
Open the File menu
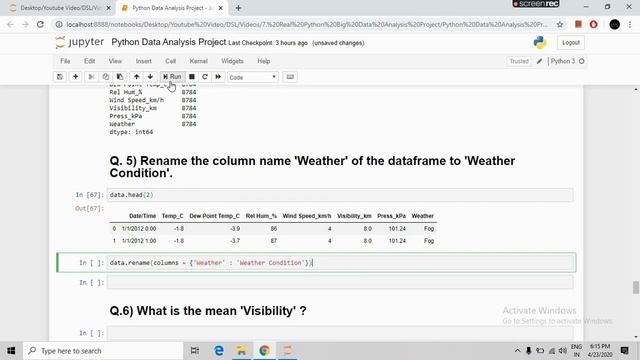pyautogui.click(x=65, y=61)
